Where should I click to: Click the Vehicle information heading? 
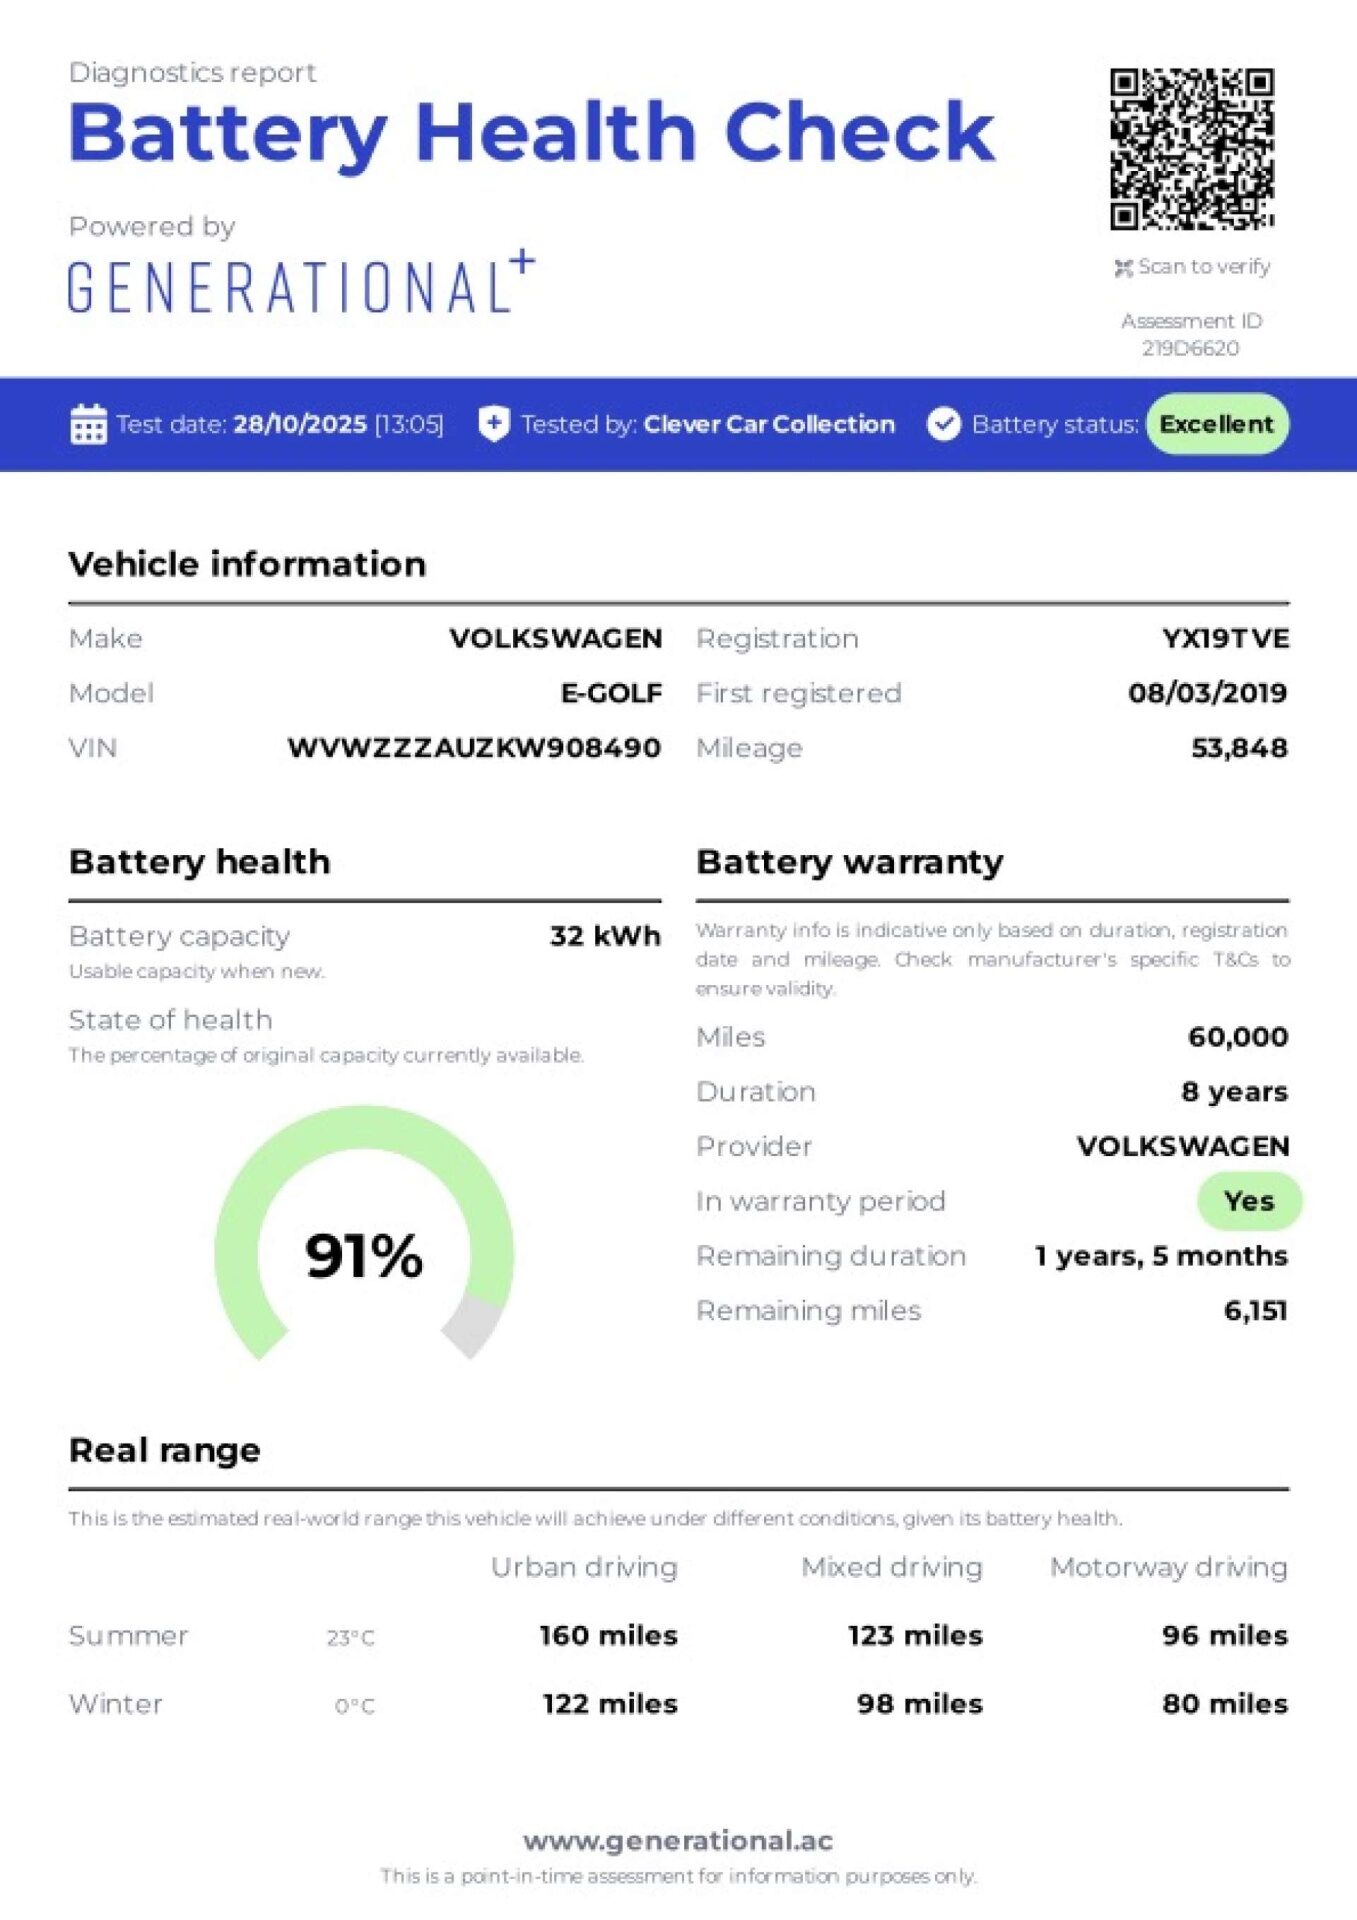247,565
